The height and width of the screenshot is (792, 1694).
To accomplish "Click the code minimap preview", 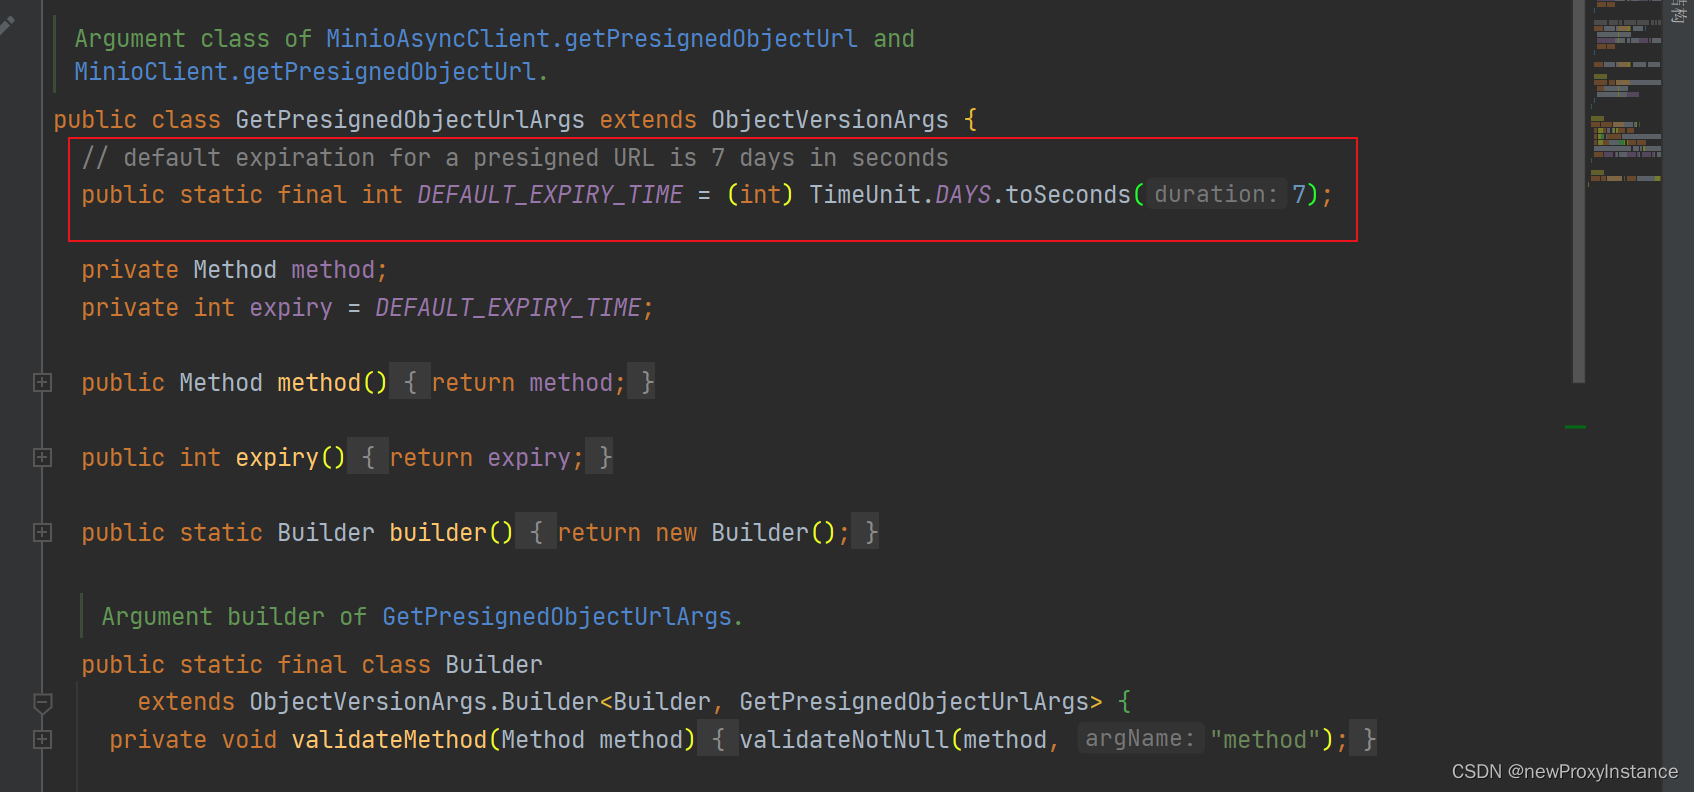I will click(x=1626, y=95).
